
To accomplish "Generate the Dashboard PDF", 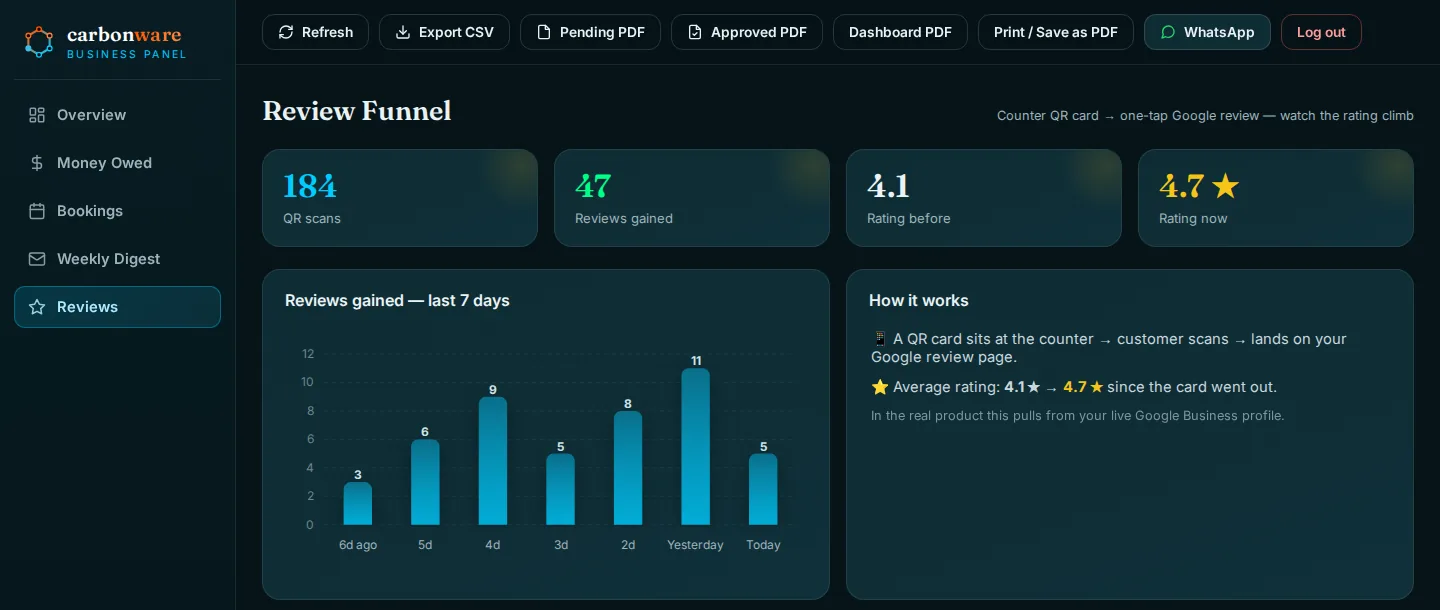I will [900, 32].
